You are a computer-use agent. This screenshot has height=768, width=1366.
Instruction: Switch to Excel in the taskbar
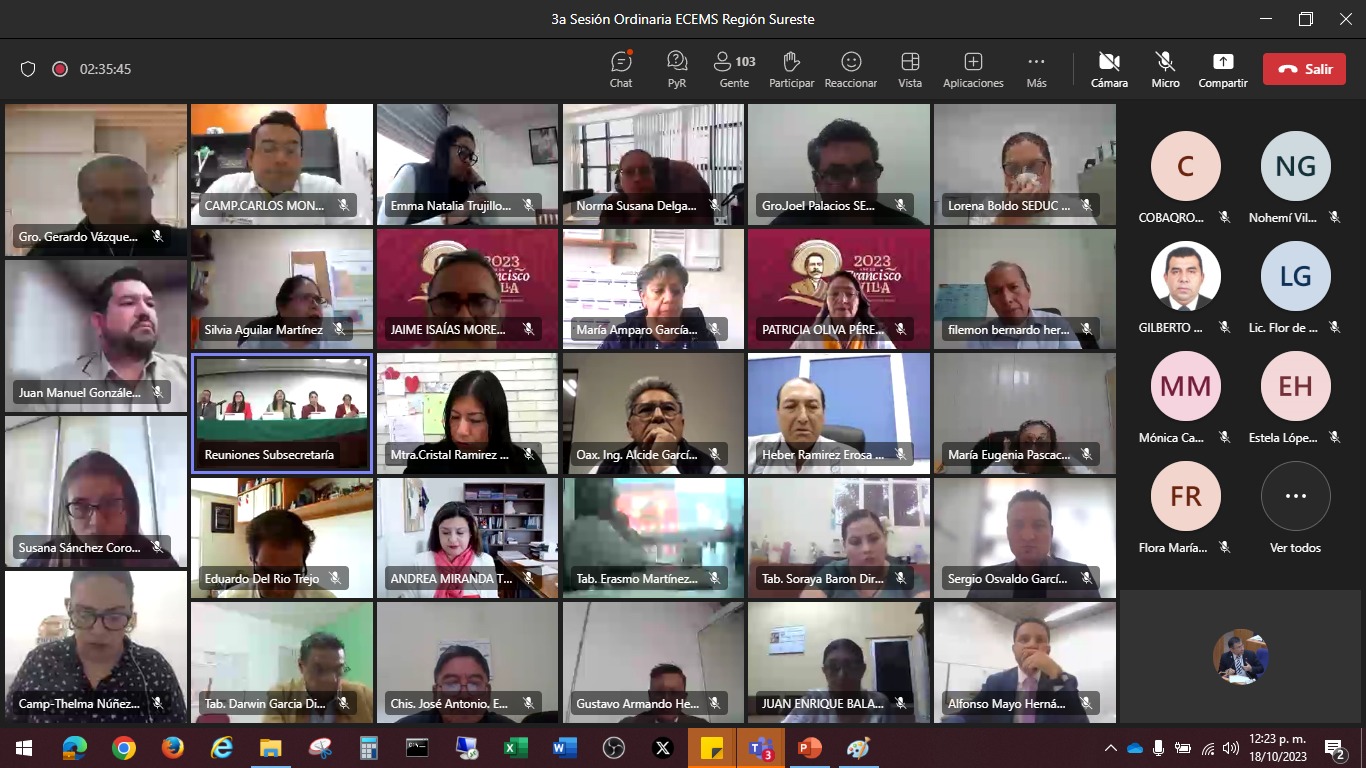point(516,748)
